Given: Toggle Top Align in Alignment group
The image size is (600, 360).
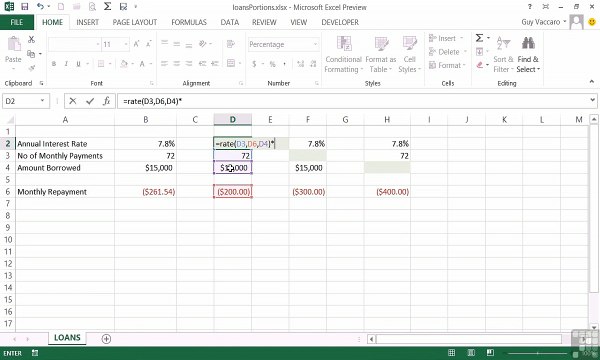Looking at the screenshot, I should [165, 44].
